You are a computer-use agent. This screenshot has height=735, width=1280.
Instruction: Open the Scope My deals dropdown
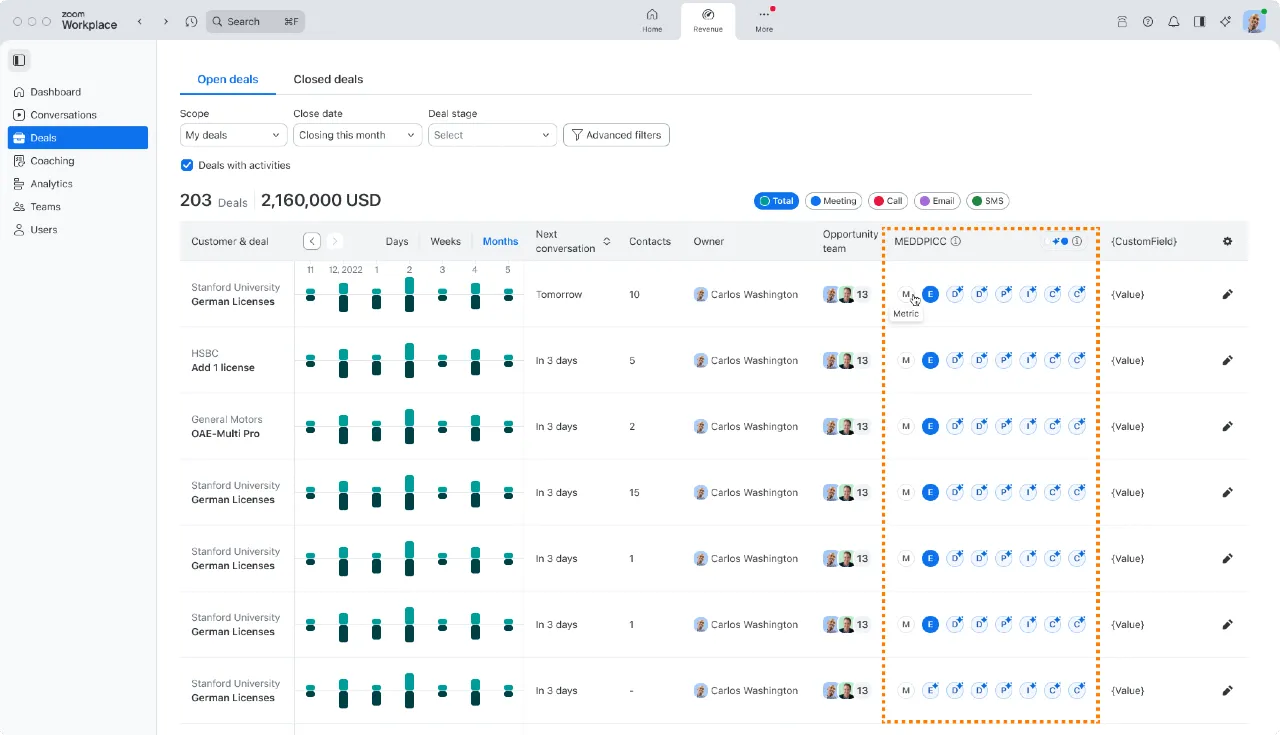[x=234, y=135]
